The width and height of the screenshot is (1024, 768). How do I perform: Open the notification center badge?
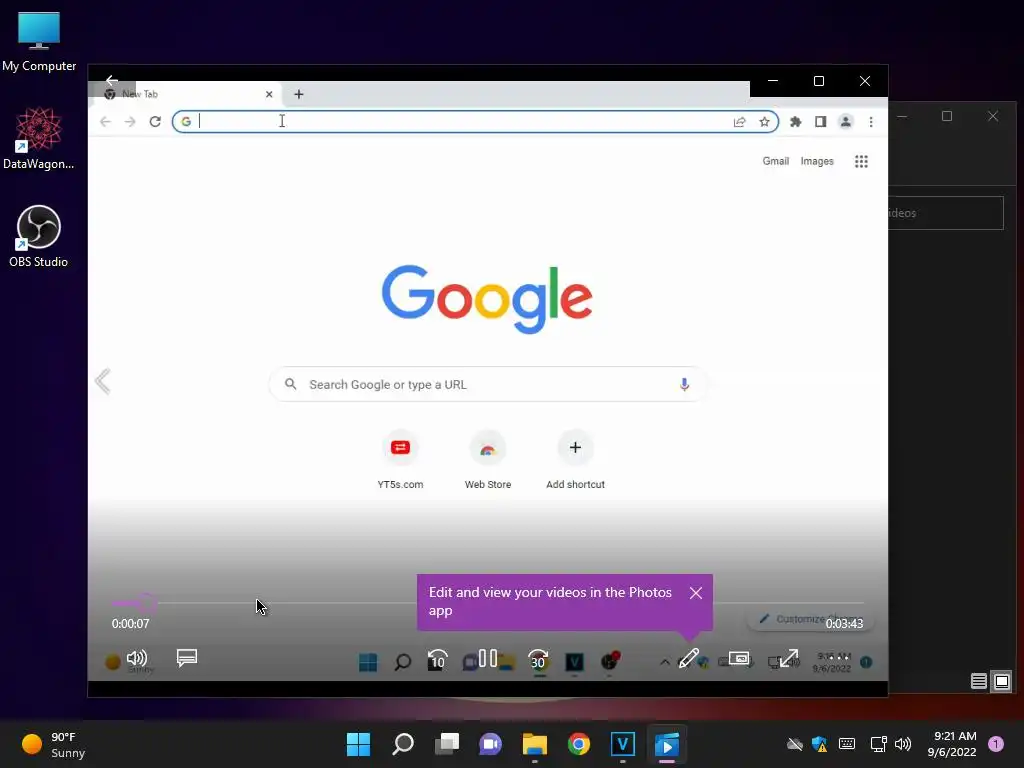click(x=996, y=744)
